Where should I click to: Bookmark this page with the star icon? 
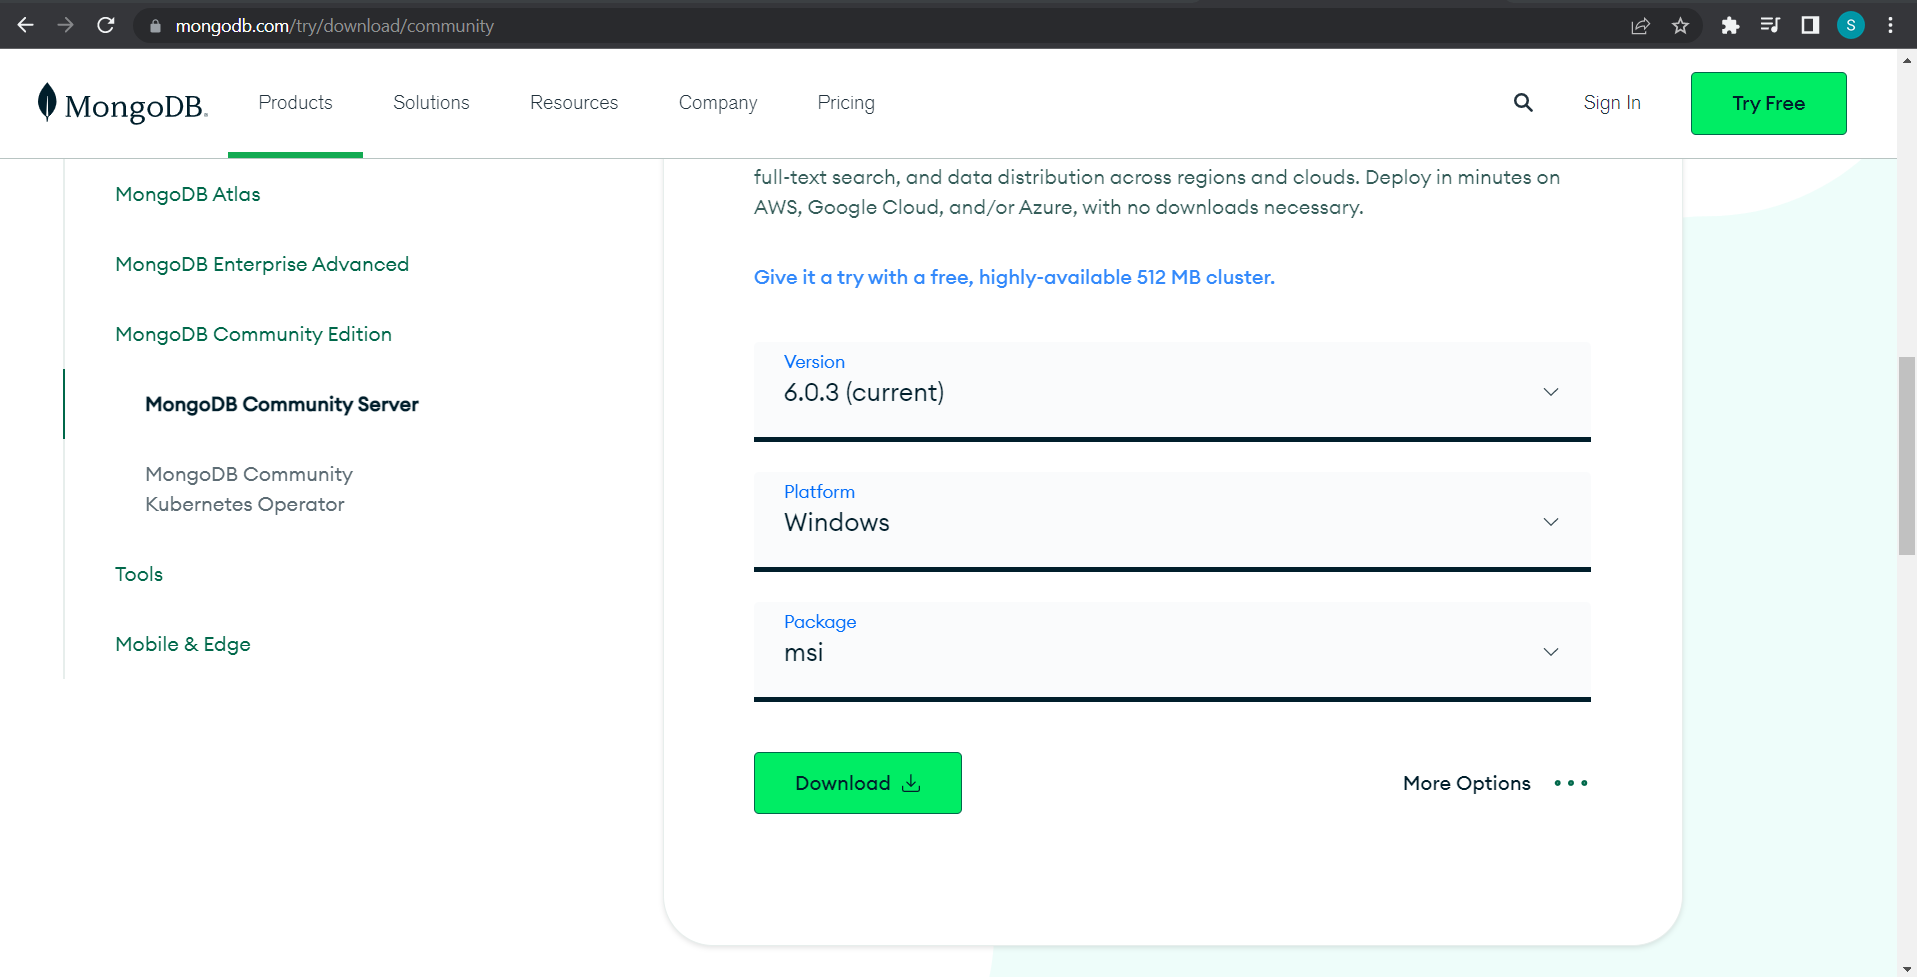click(1680, 26)
